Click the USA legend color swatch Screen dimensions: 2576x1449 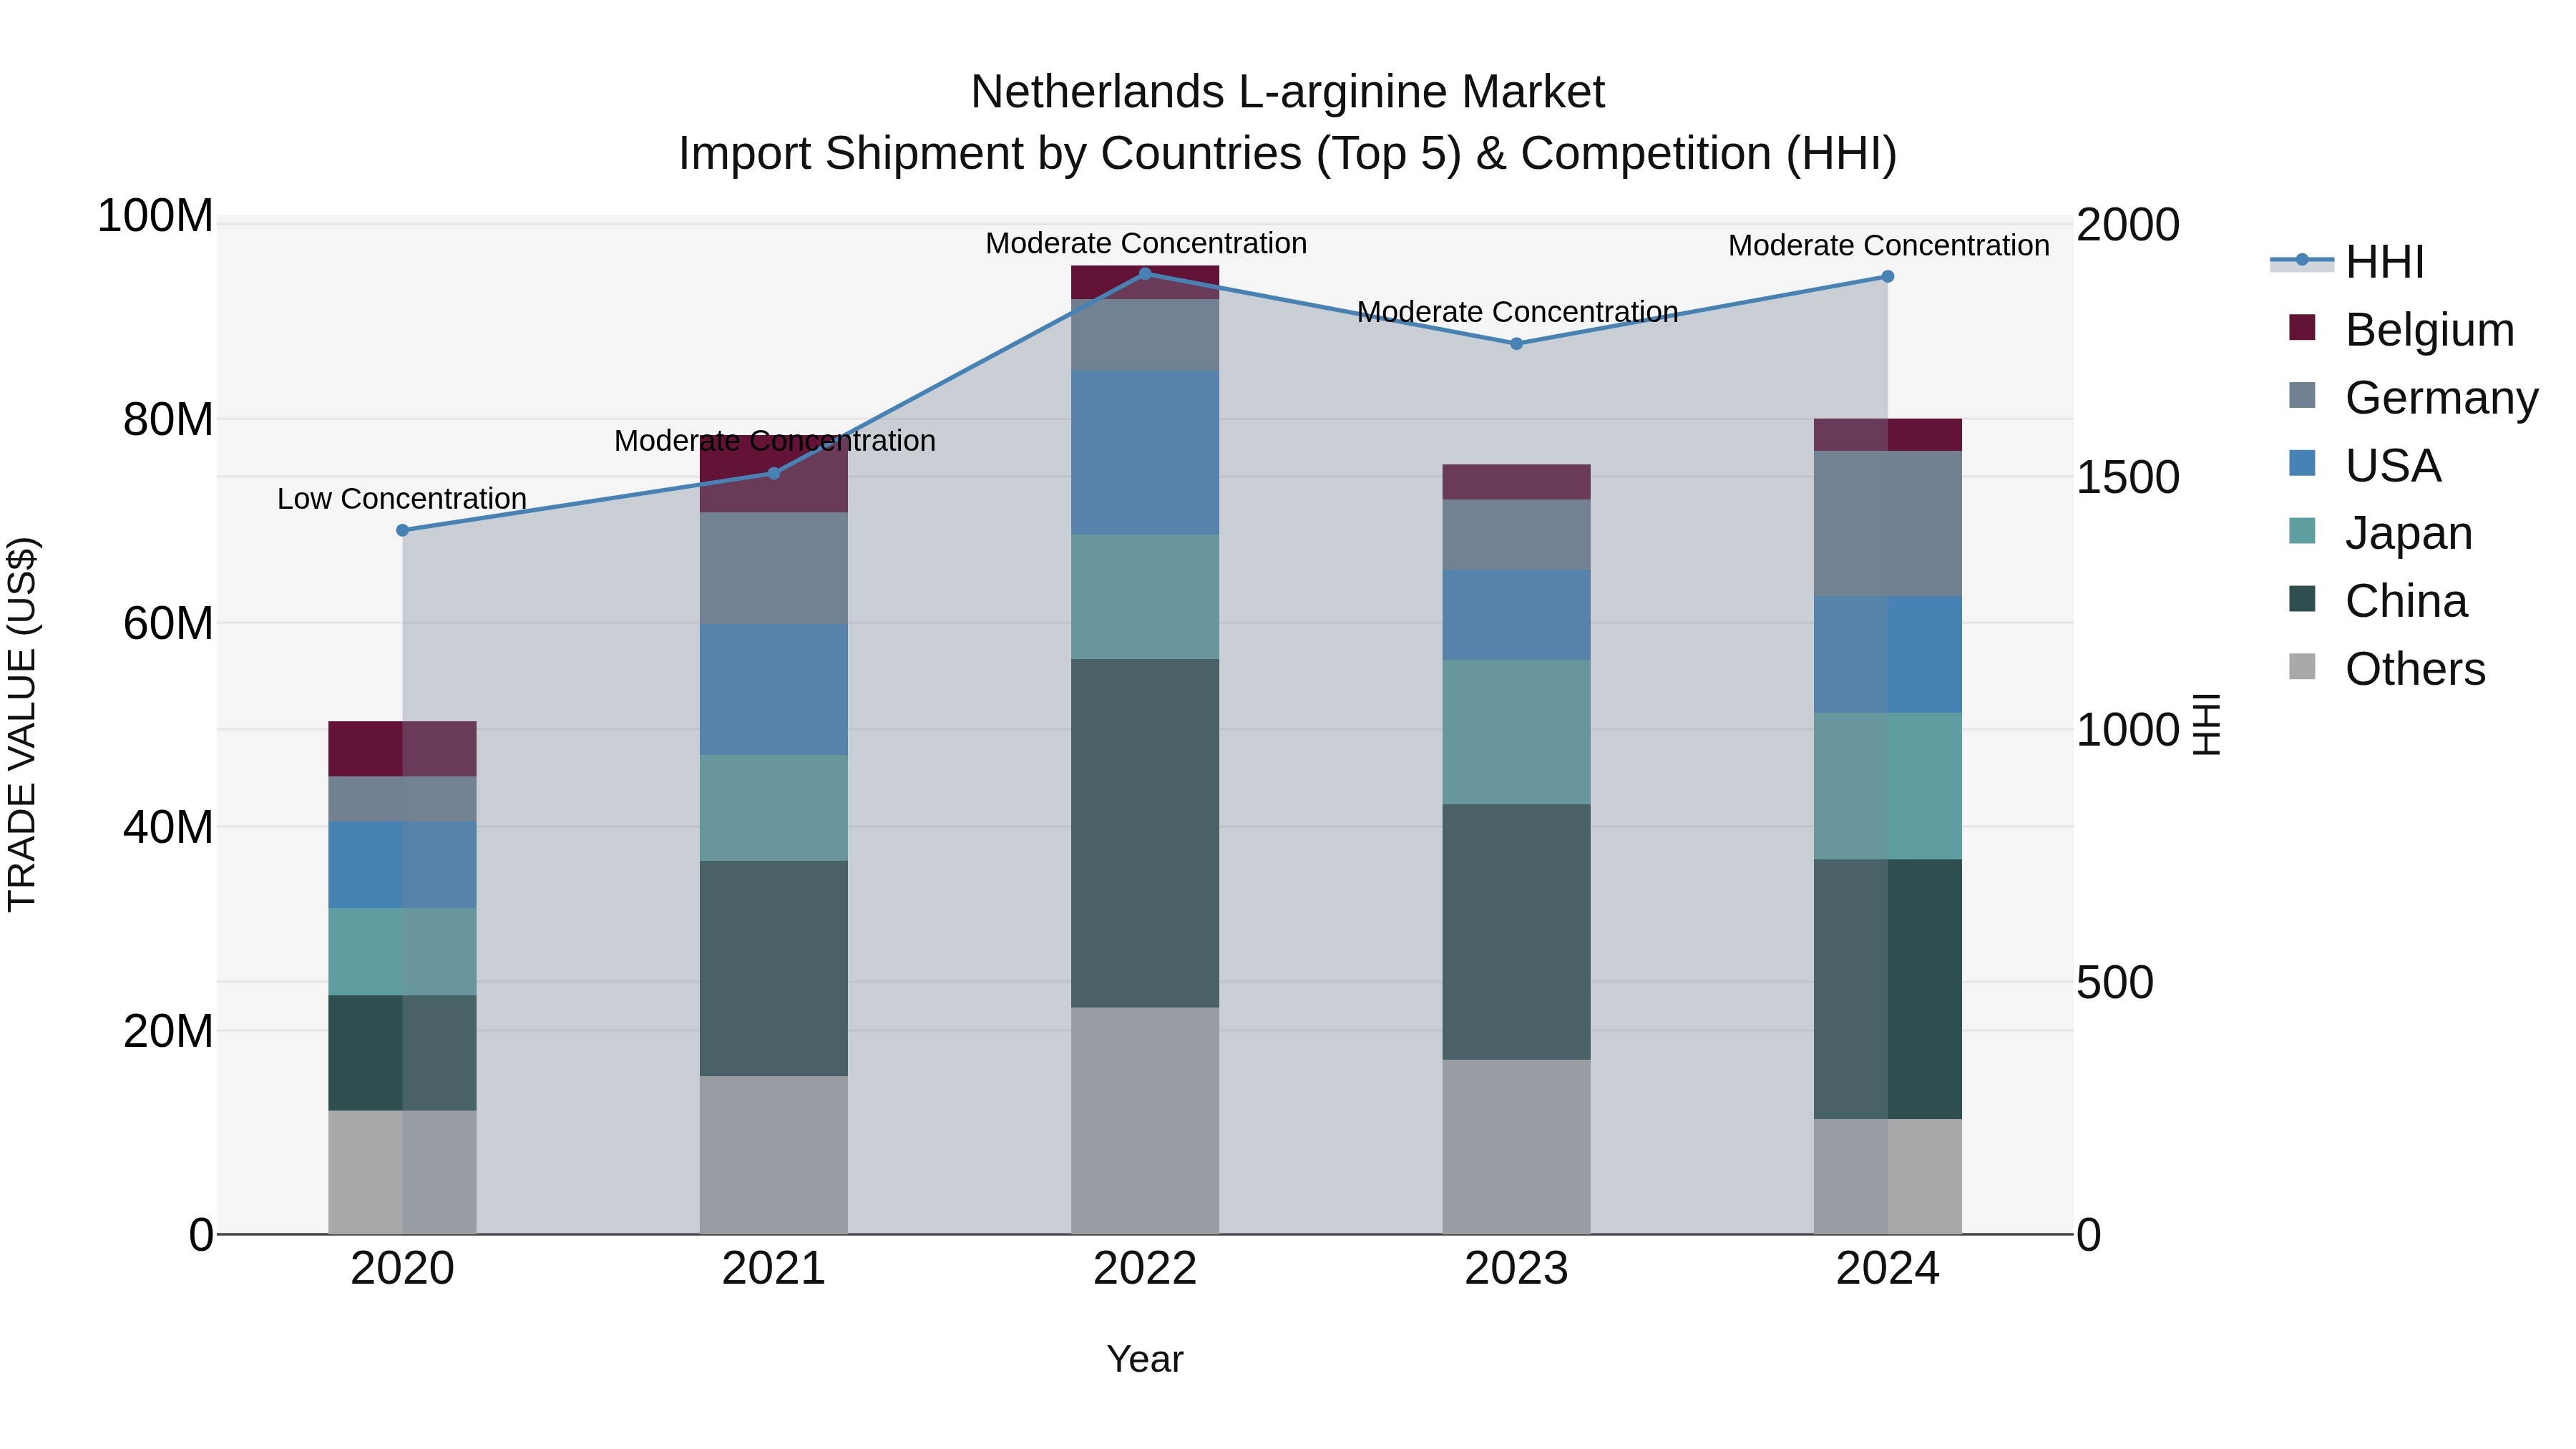tap(2302, 463)
